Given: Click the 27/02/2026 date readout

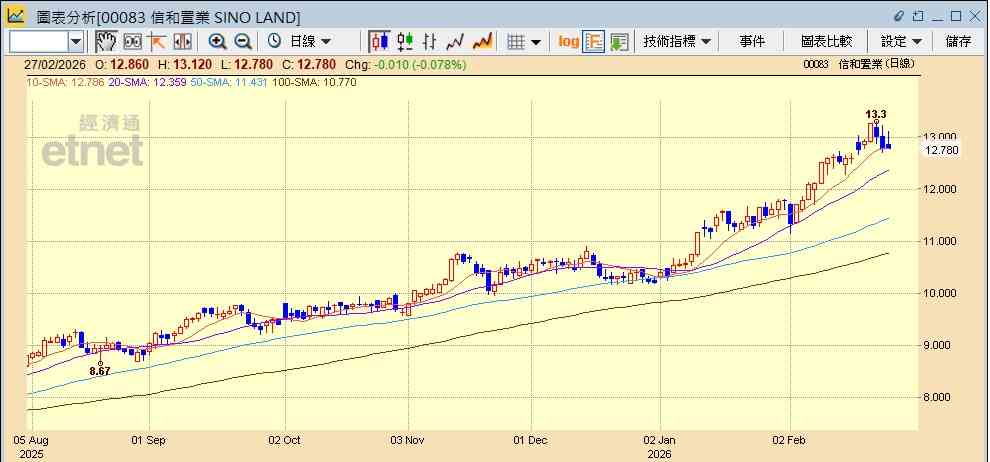Looking at the screenshot, I should (56, 65).
